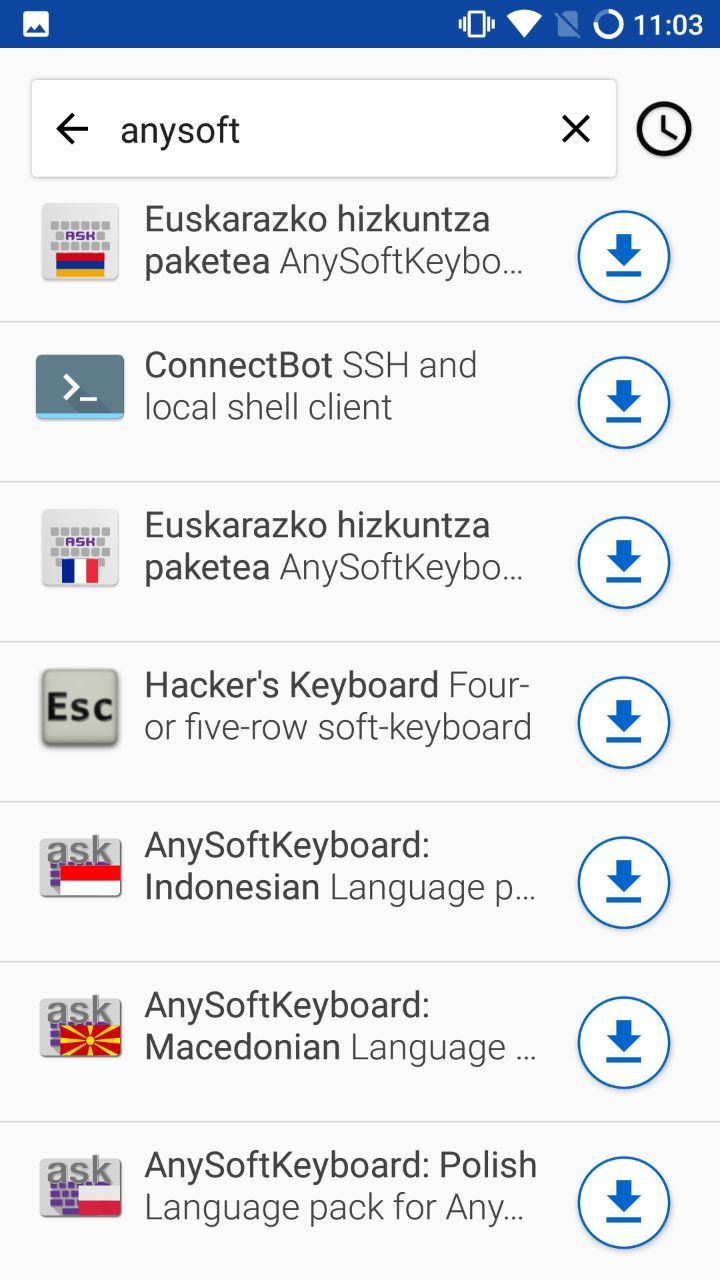Image resolution: width=720 pixels, height=1280 pixels.
Task: Clear the anysoft search text
Action: click(576, 129)
